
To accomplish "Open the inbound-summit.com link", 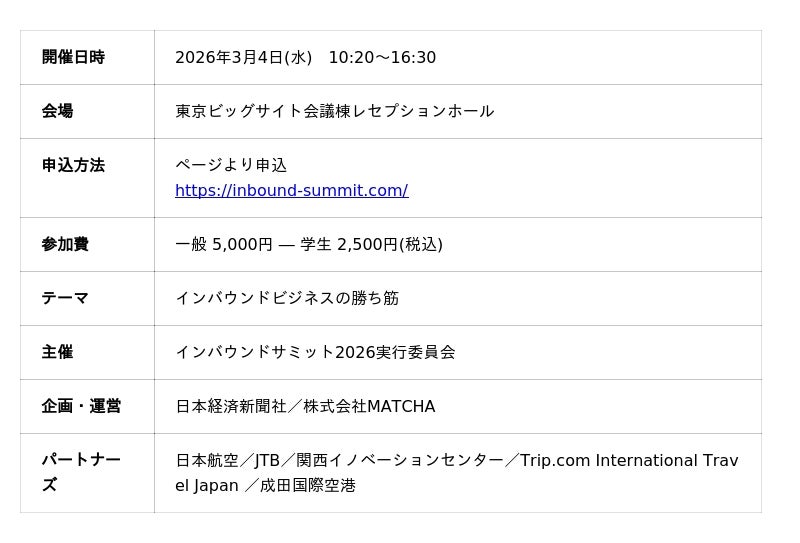I will [291, 190].
